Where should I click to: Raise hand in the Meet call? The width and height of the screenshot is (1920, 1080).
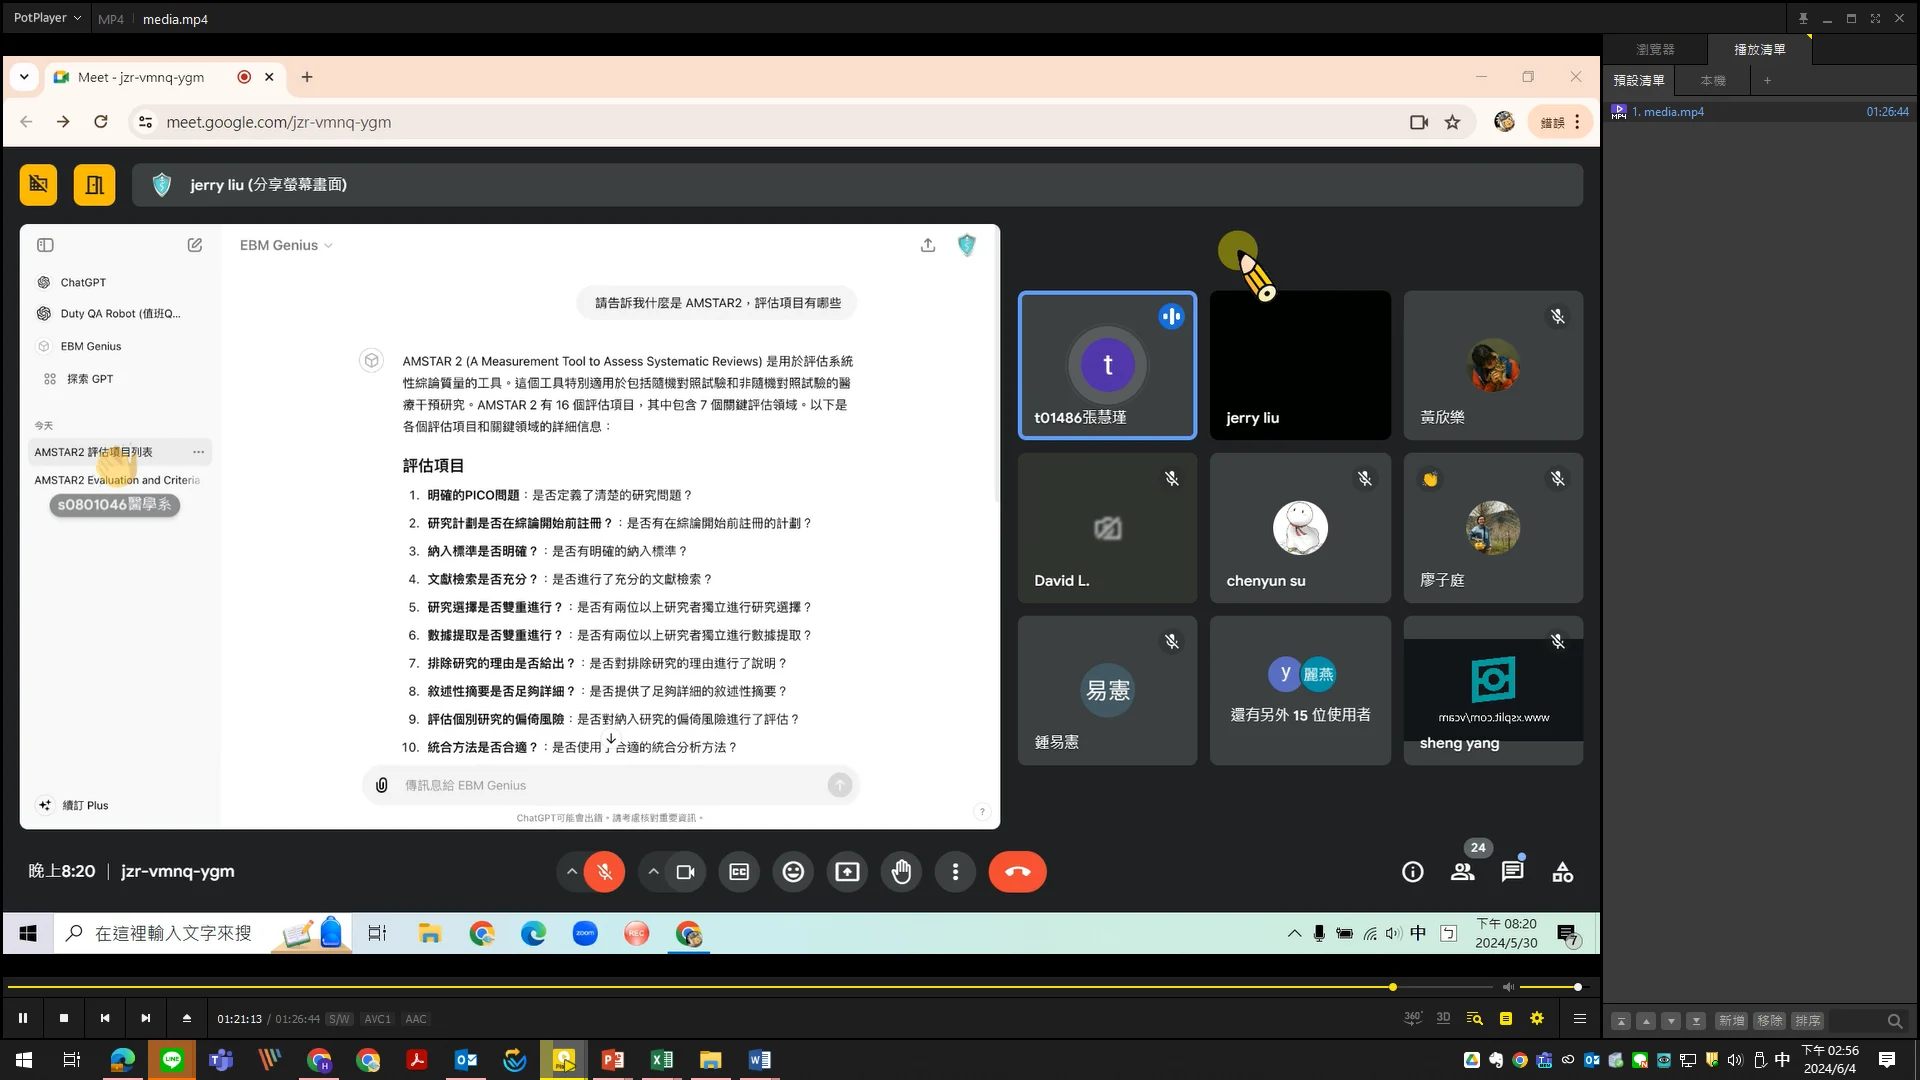901,872
